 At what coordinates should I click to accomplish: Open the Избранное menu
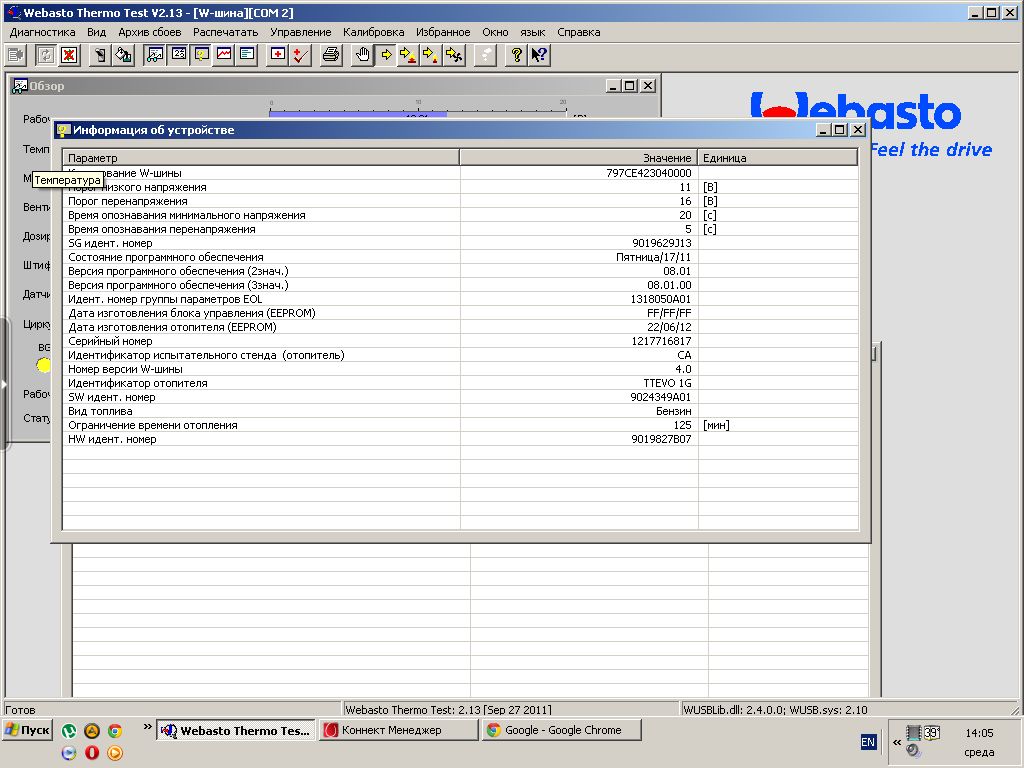click(443, 32)
